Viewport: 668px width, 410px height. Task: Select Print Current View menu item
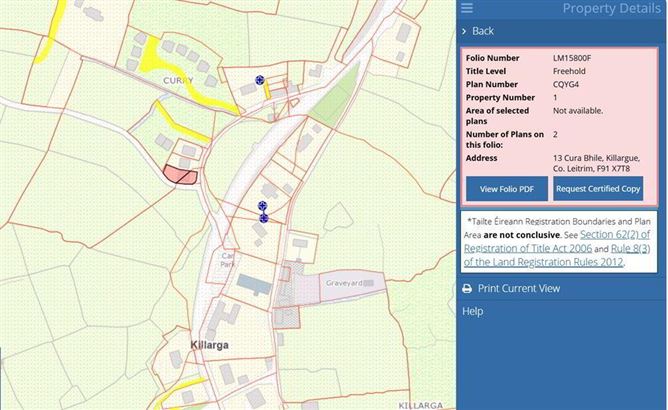point(518,289)
